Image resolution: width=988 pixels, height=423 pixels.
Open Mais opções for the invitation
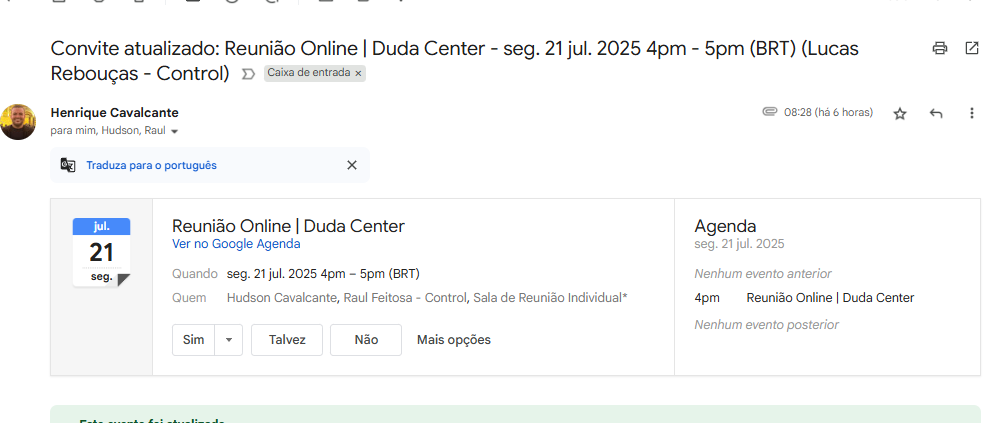click(454, 340)
